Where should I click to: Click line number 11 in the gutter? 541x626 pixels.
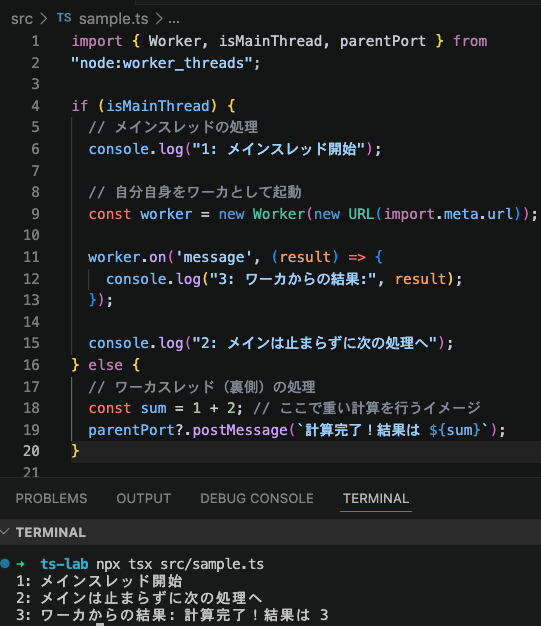pyautogui.click(x=32, y=257)
